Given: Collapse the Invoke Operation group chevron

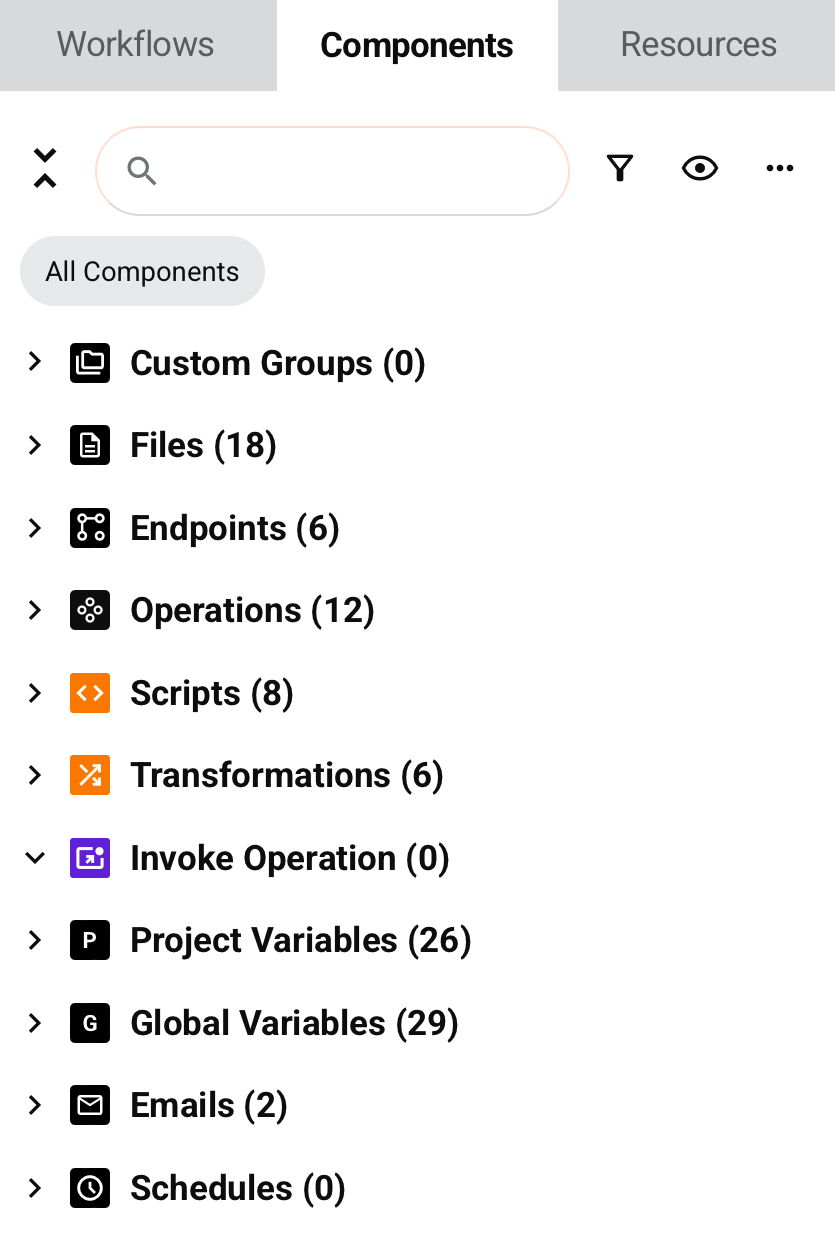Looking at the screenshot, I should 35,858.
